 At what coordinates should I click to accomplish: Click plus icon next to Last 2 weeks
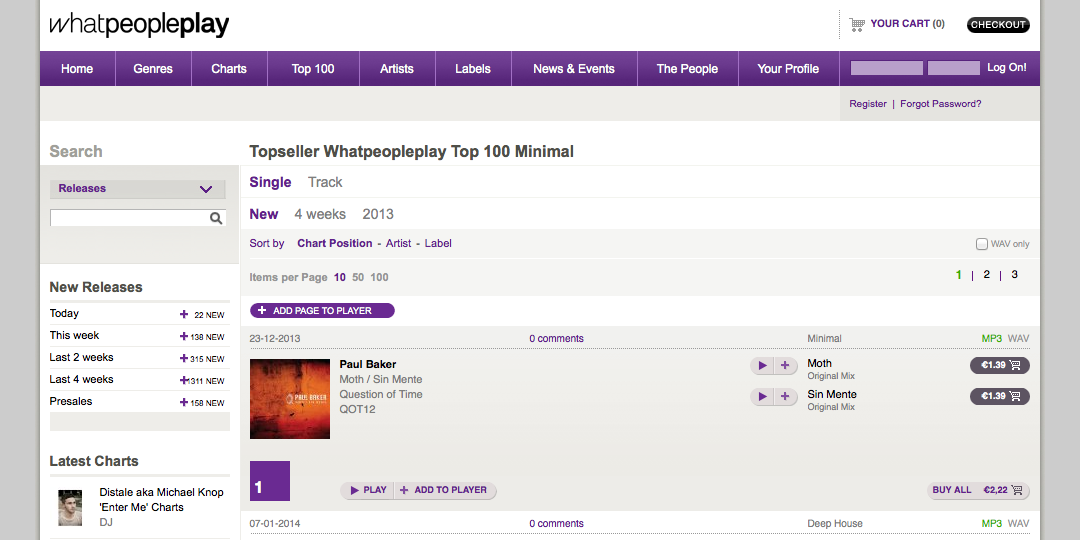click(x=184, y=358)
